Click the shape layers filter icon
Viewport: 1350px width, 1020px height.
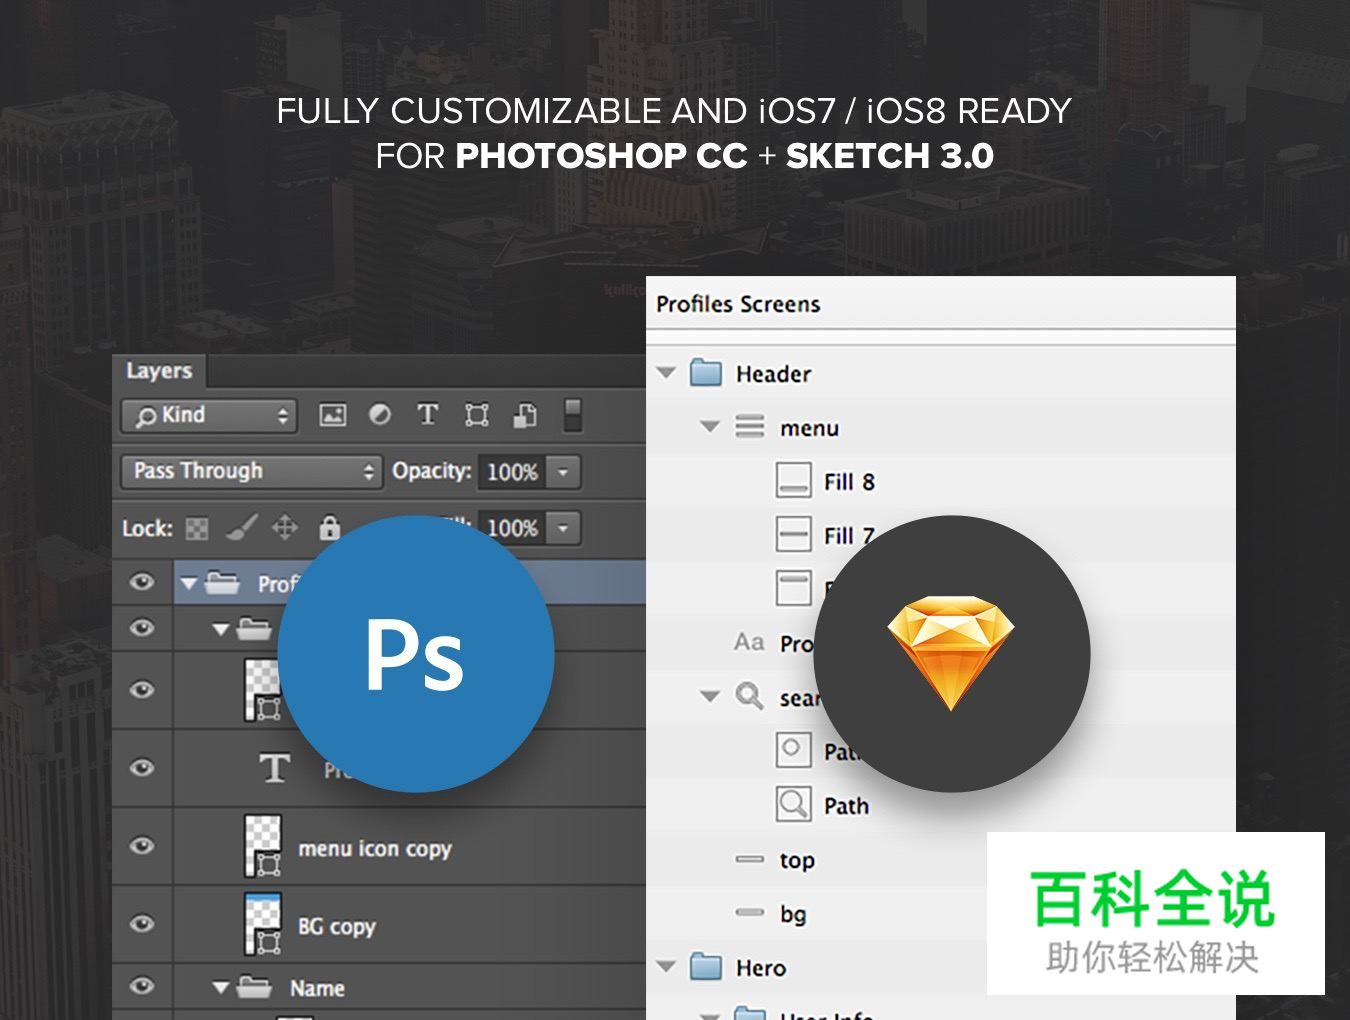pyautogui.click(x=476, y=414)
